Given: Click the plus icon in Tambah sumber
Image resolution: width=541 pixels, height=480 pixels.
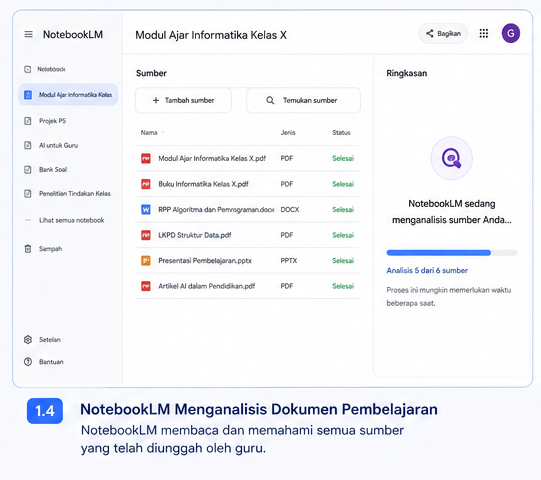Looking at the screenshot, I should (x=156, y=100).
